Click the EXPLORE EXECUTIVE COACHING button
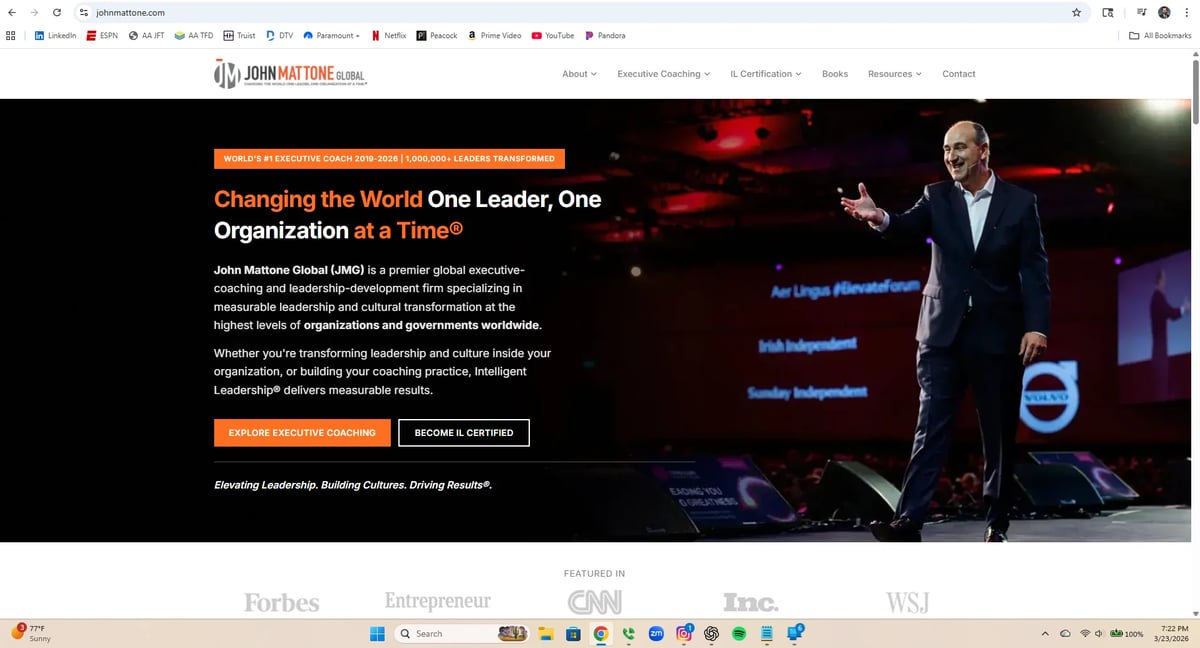 coord(302,432)
